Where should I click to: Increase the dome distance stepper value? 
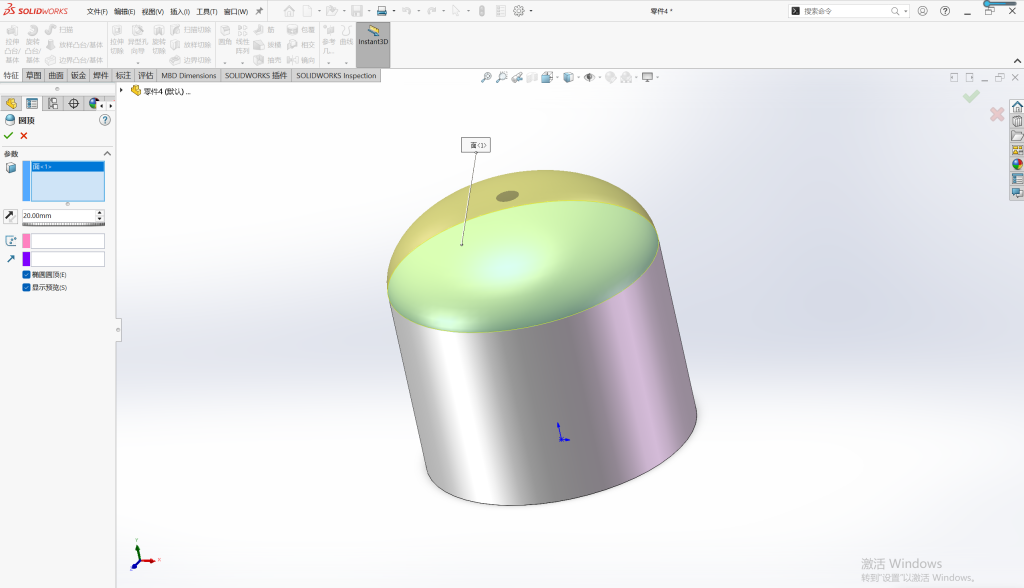pyautogui.click(x=100, y=212)
